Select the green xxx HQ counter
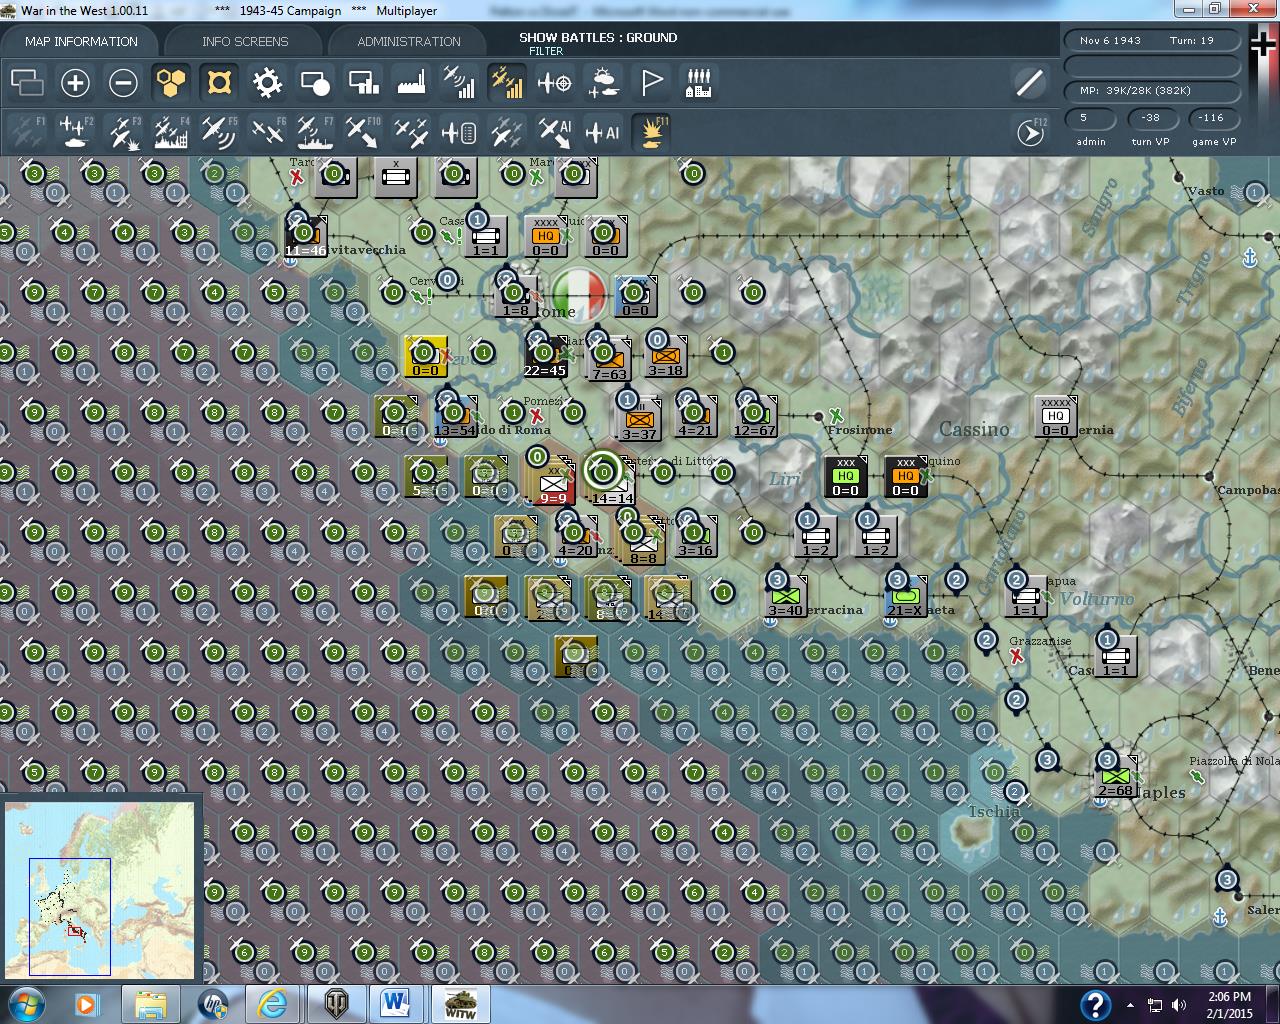Screen dimensions: 1280x1024 pos(845,476)
